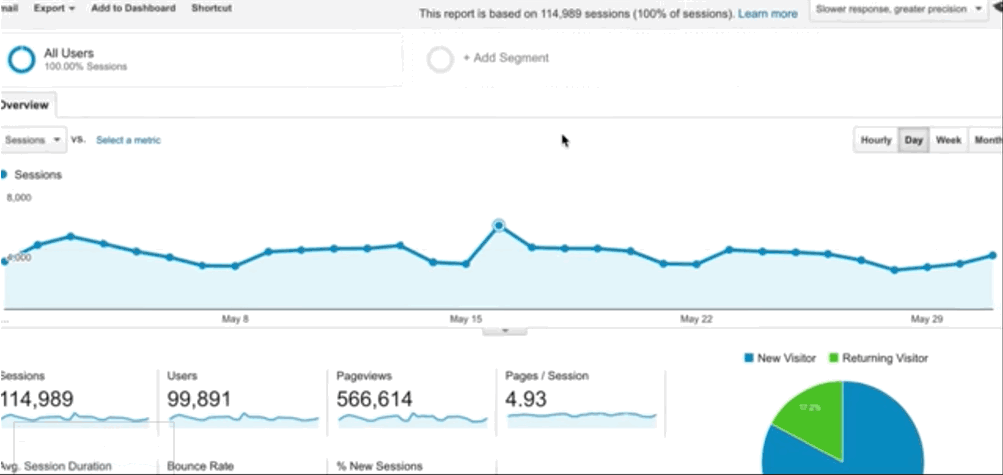Image resolution: width=1003 pixels, height=475 pixels.
Task: Select the Day granularity button
Action: [x=913, y=140]
